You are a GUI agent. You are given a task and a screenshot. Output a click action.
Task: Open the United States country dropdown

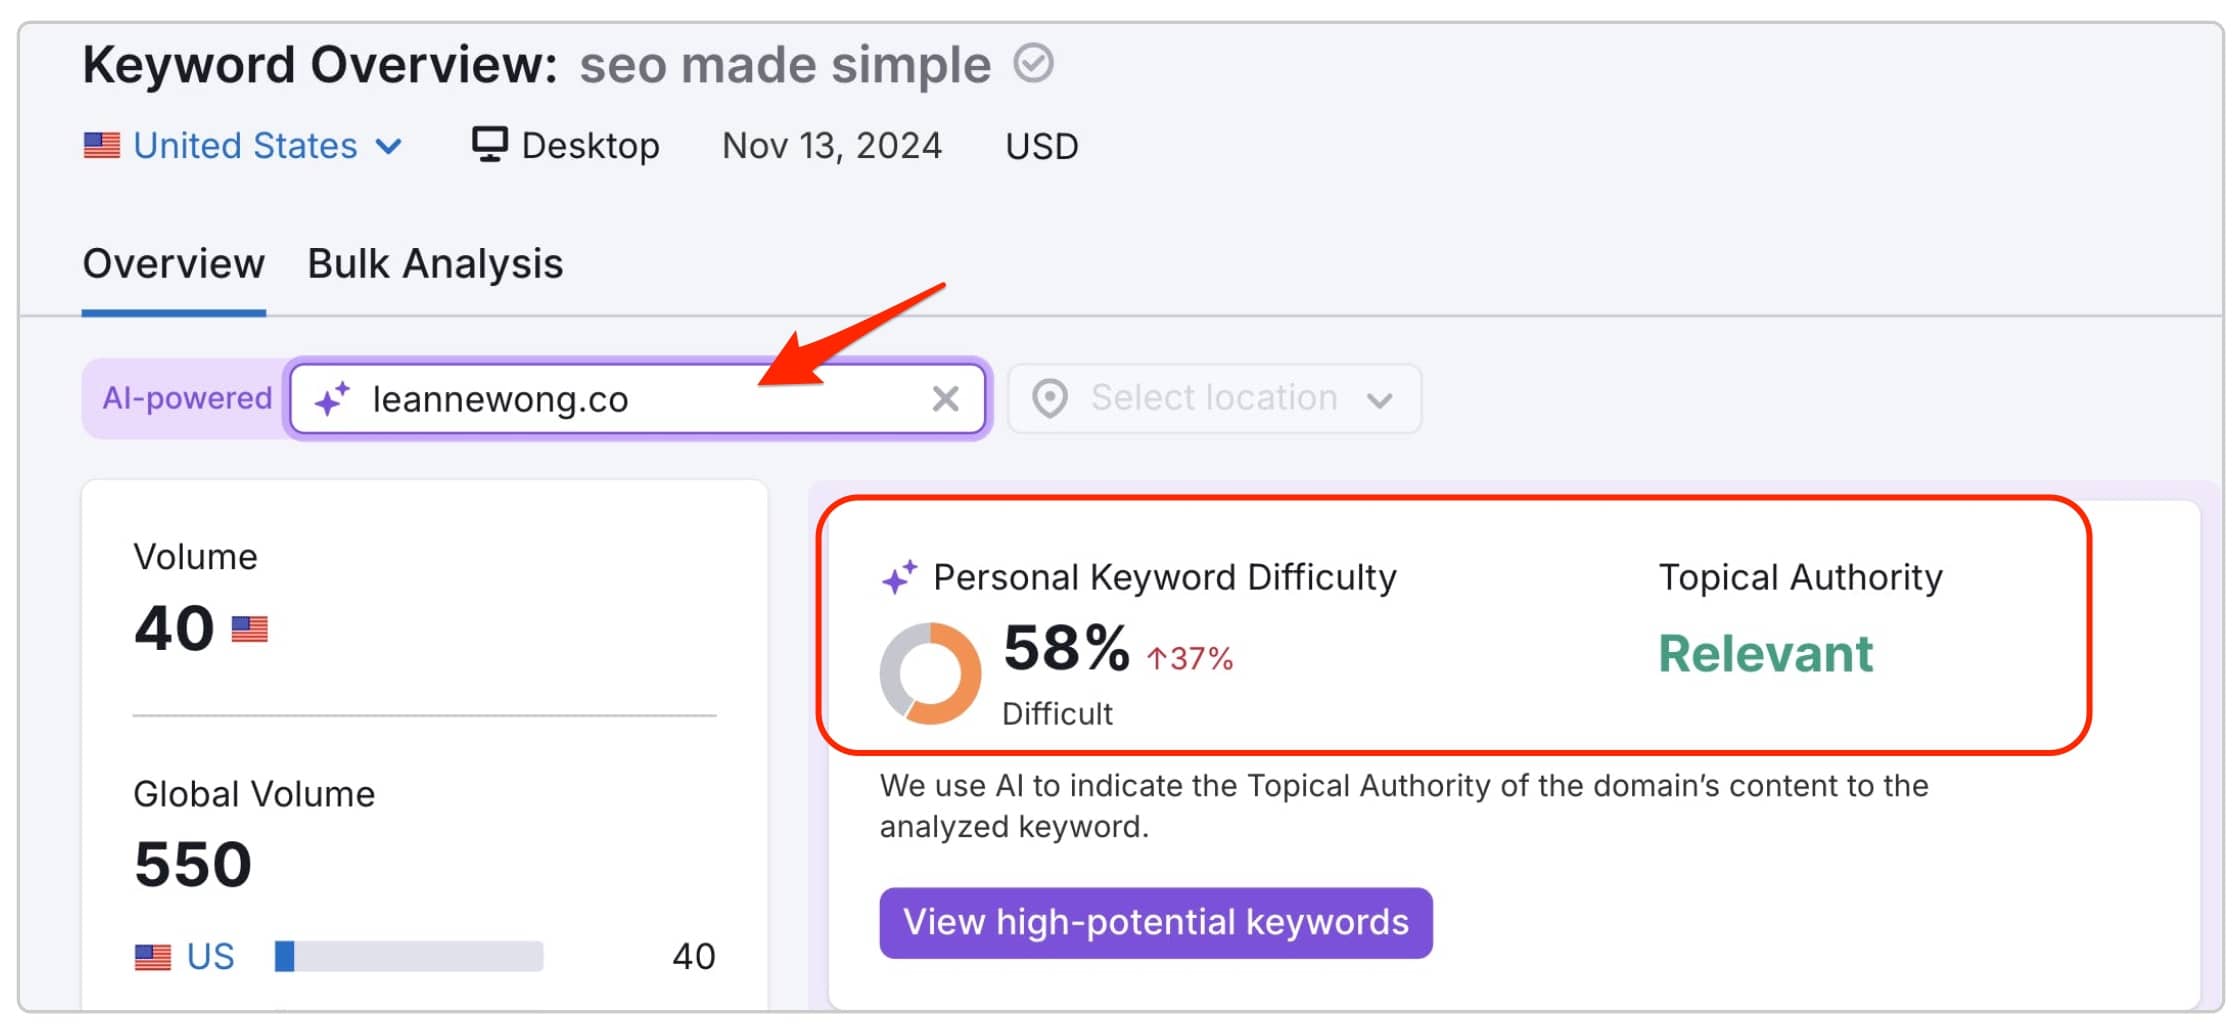[388, 146]
